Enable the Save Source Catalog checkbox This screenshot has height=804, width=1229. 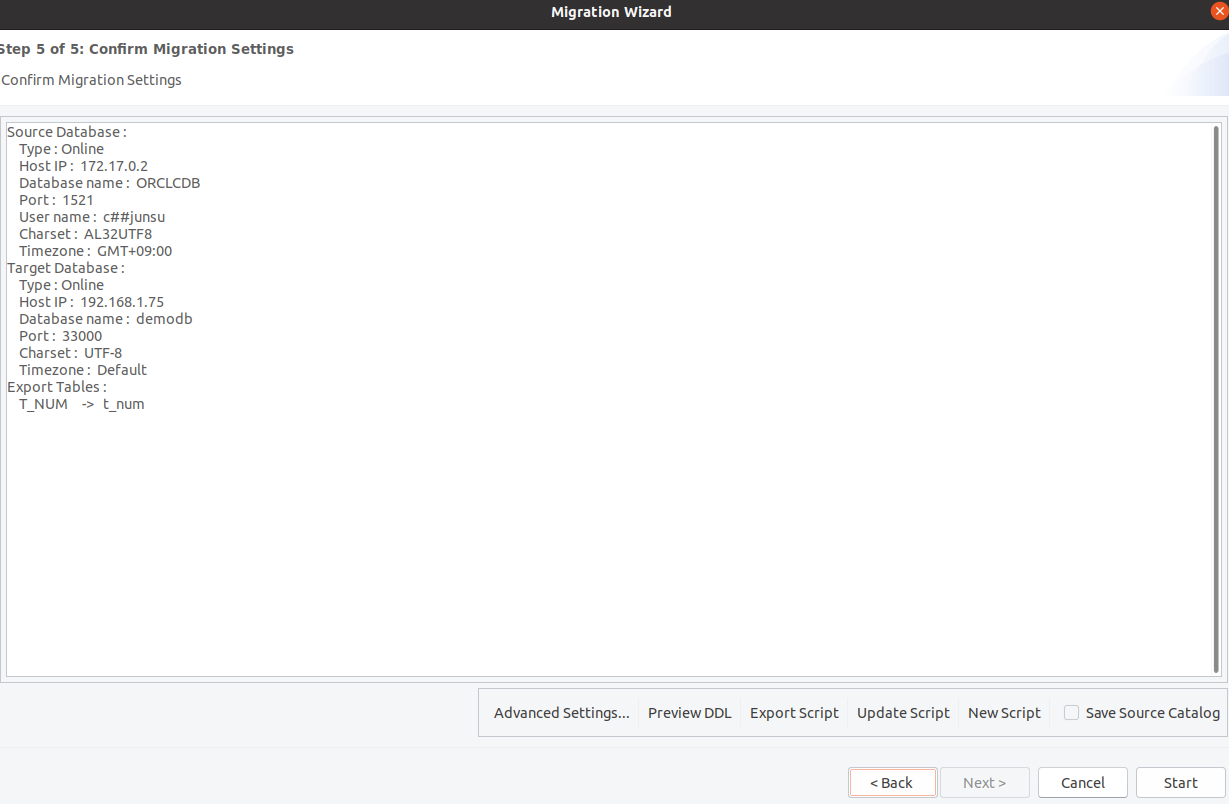tap(1071, 713)
